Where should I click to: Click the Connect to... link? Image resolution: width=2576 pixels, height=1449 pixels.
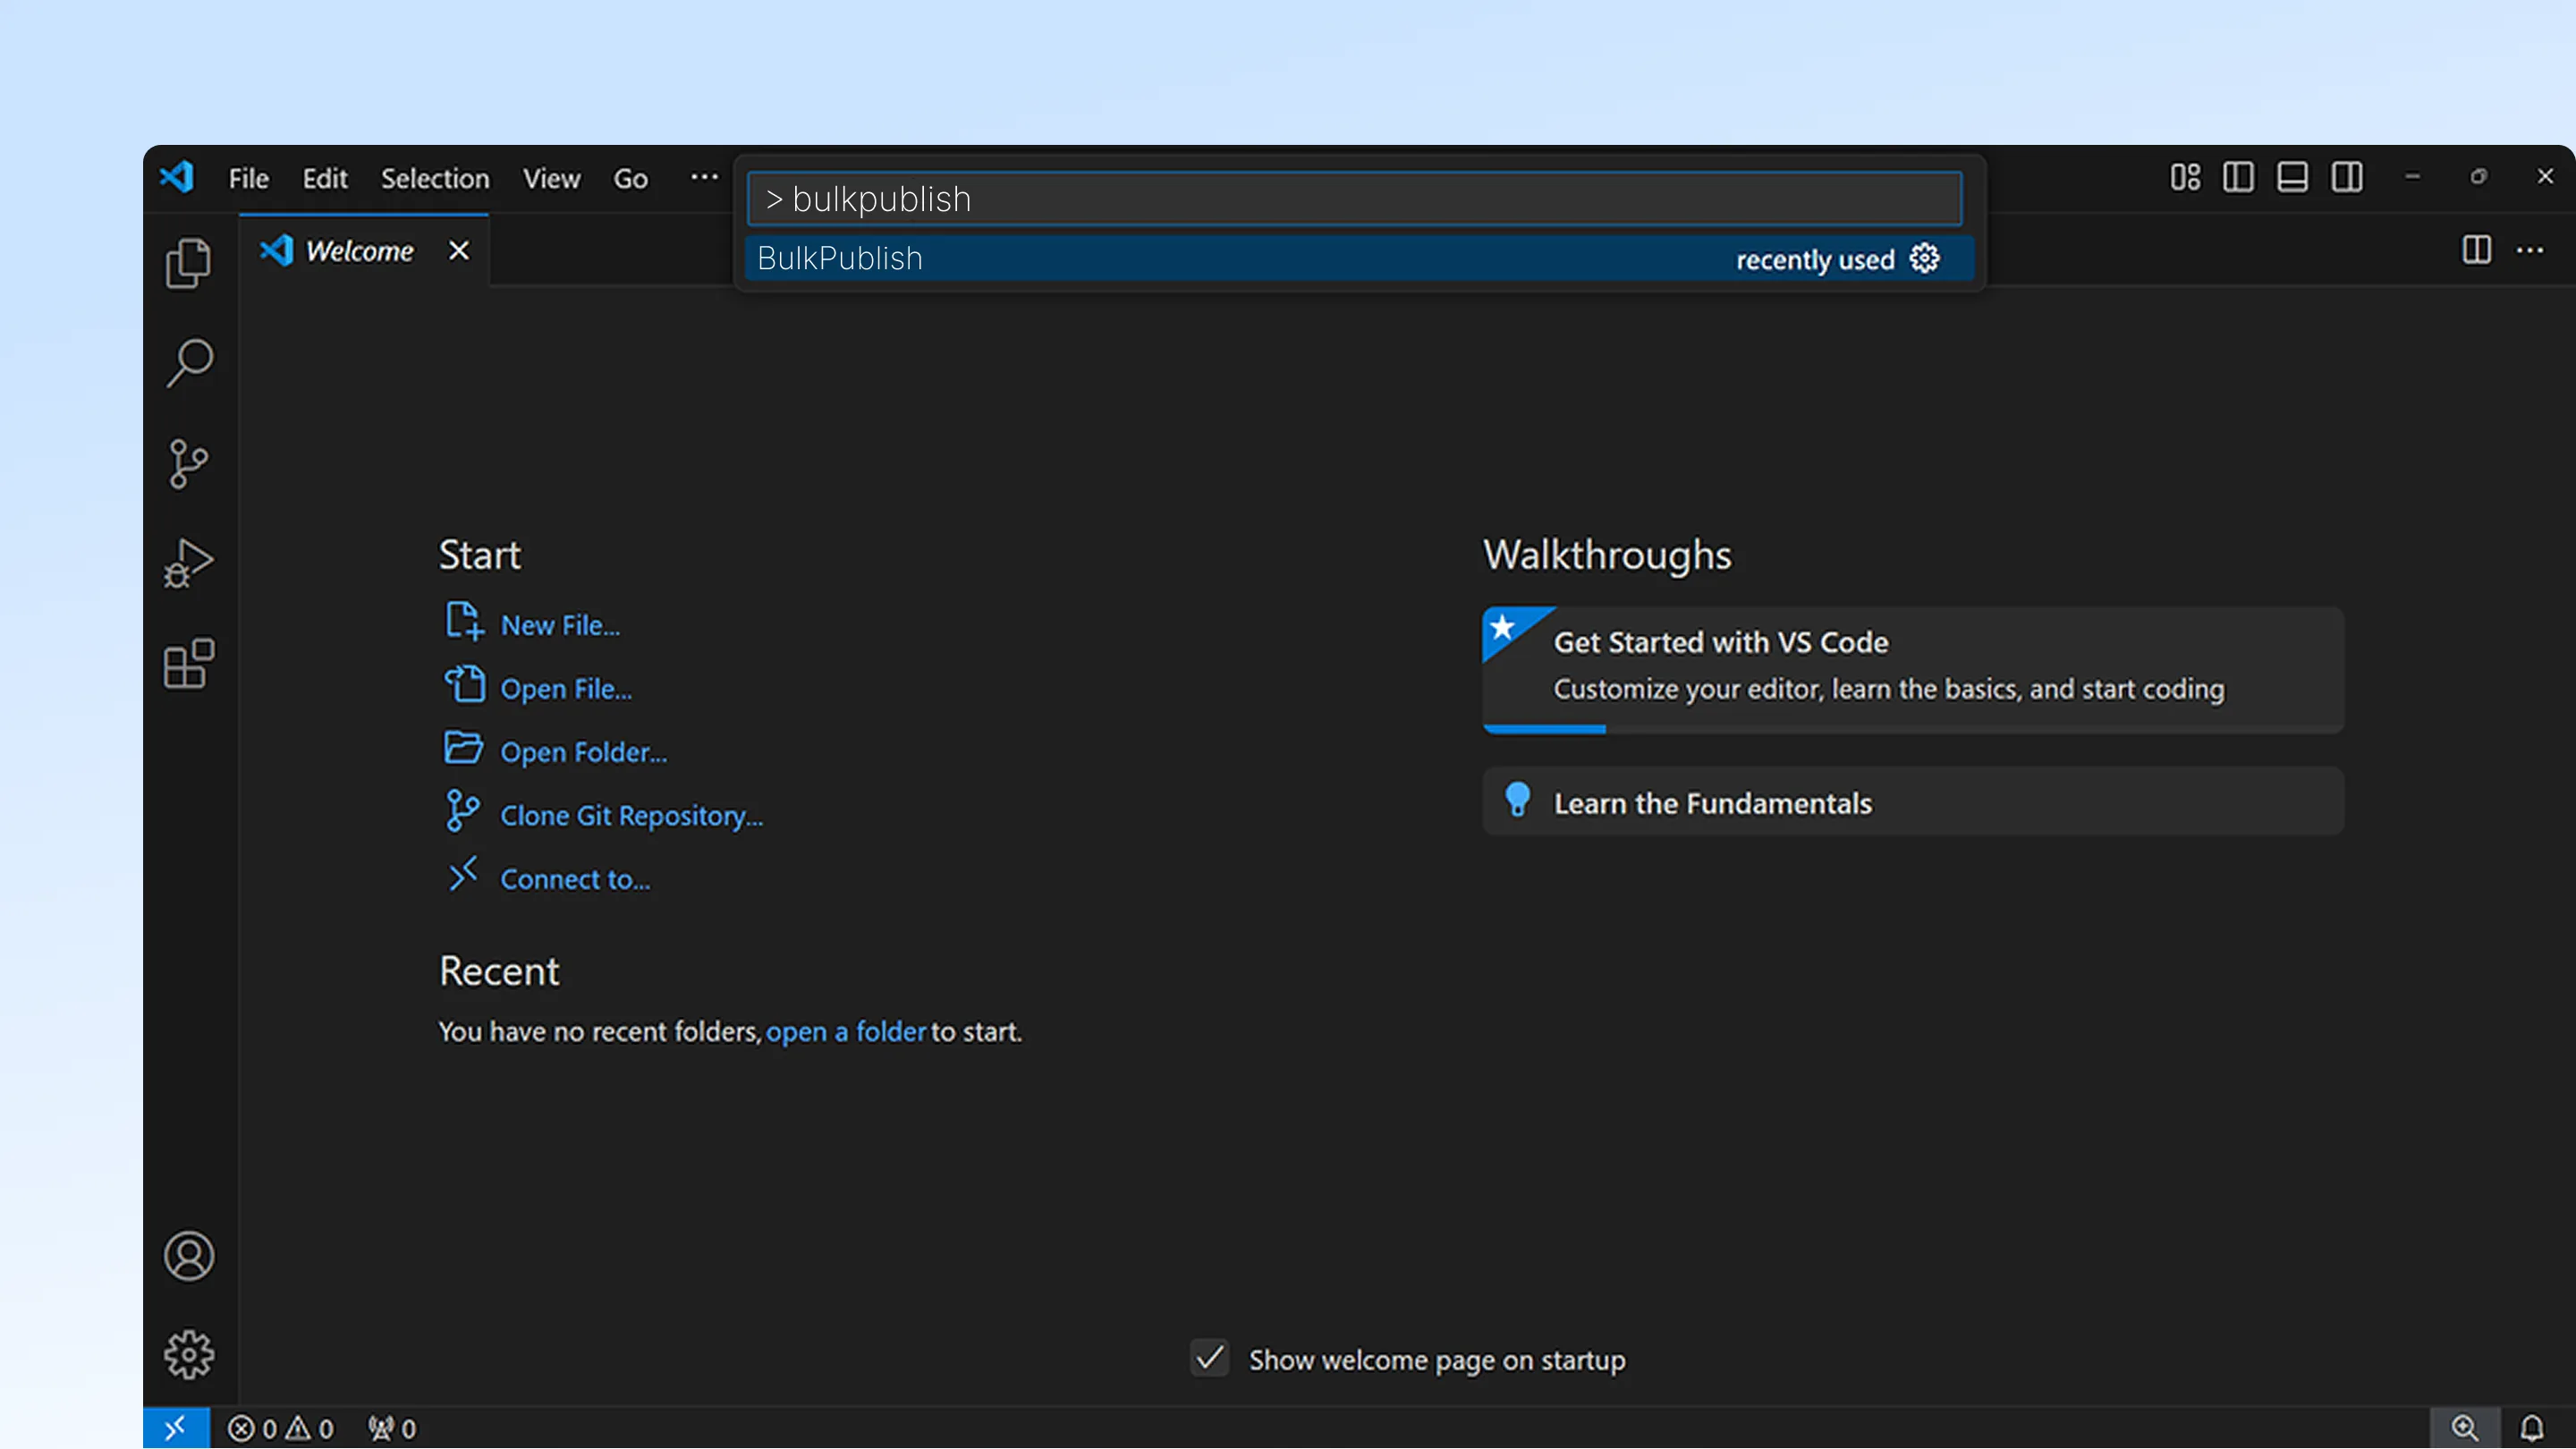click(575, 879)
